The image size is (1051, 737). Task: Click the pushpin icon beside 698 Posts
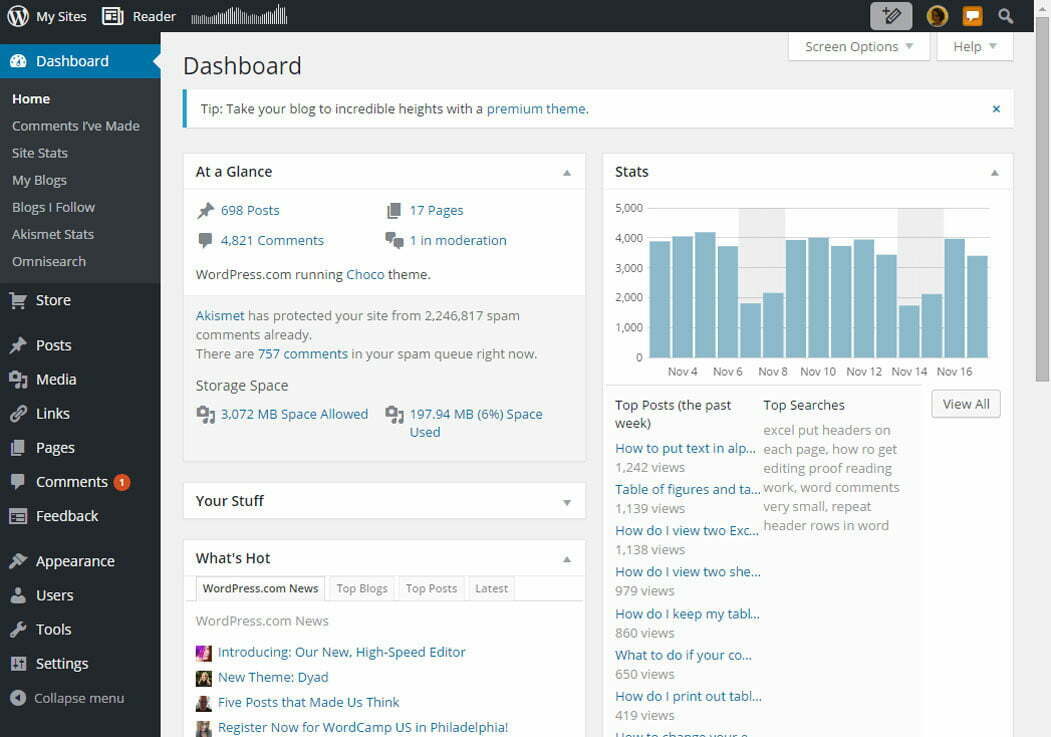(x=205, y=210)
